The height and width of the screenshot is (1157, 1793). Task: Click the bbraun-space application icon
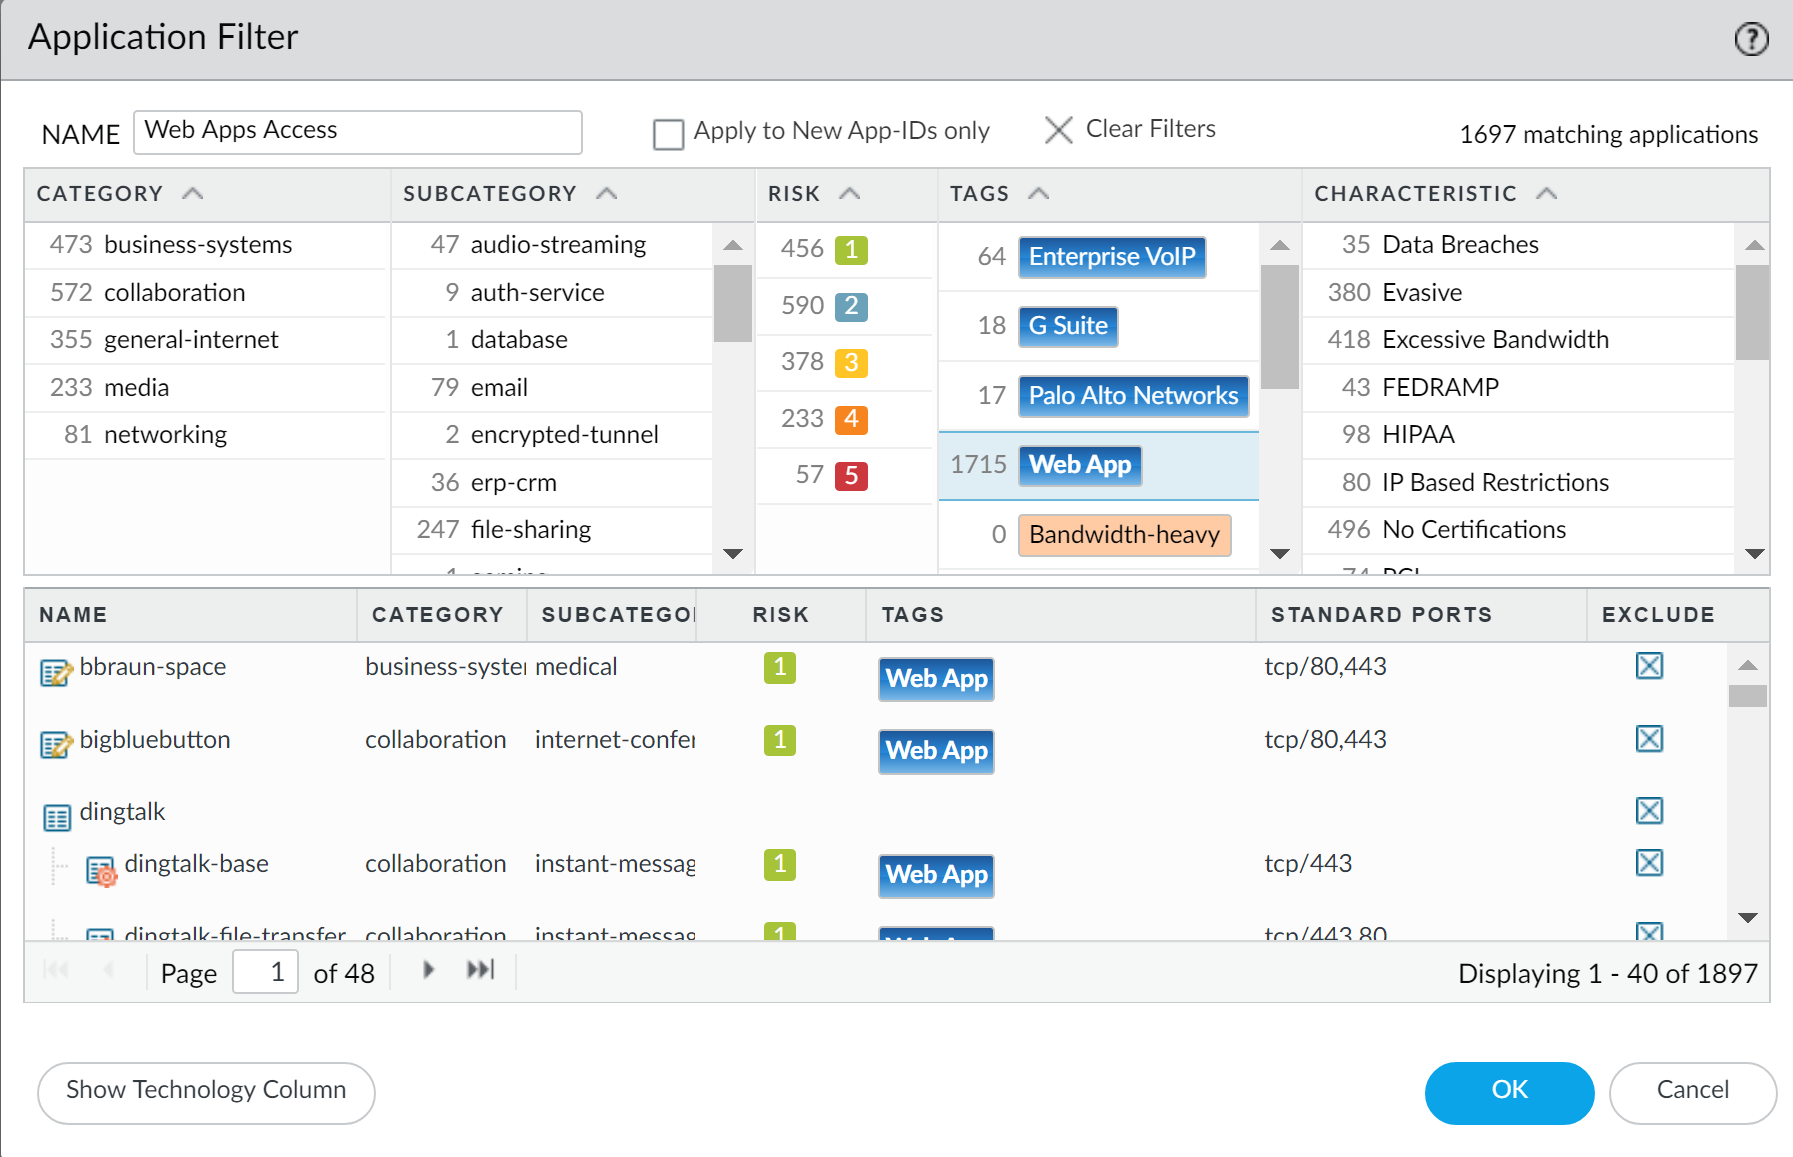[x=56, y=672]
